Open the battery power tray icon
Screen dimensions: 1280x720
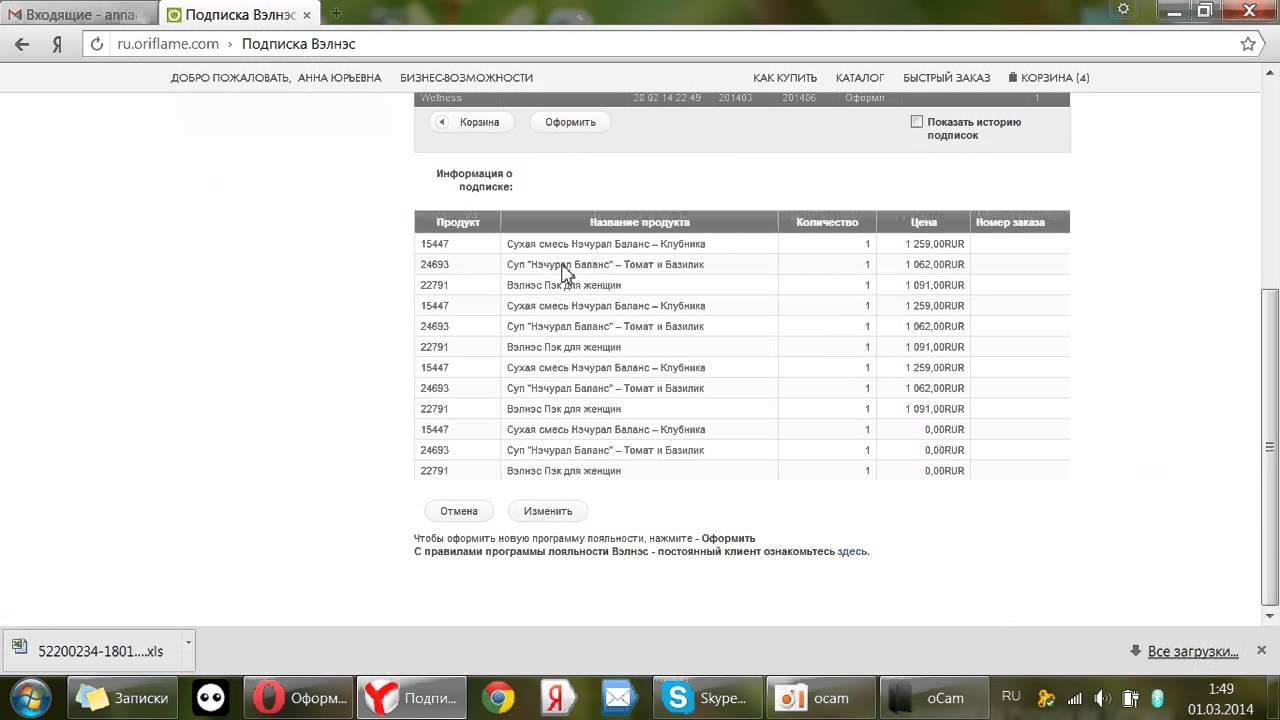pyautogui.click(x=1131, y=699)
